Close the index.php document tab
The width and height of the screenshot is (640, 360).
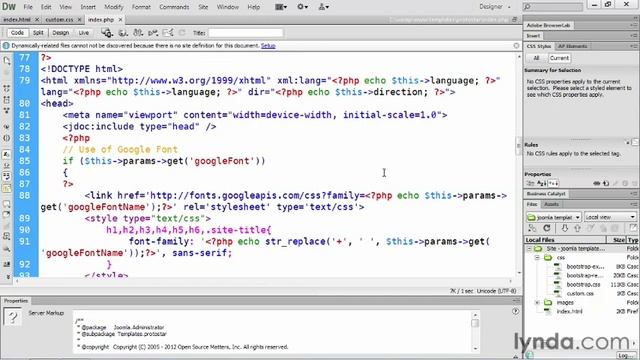[x=120, y=20]
